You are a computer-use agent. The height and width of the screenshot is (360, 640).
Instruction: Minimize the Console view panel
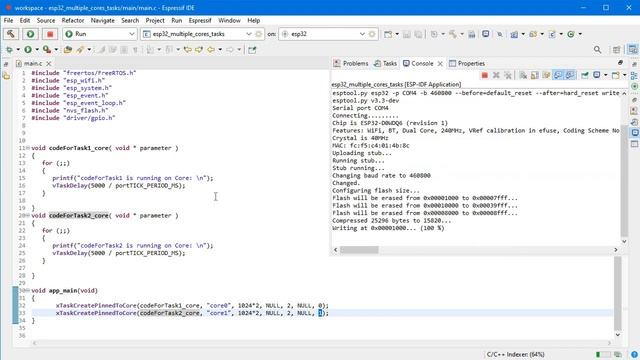[620, 63]
